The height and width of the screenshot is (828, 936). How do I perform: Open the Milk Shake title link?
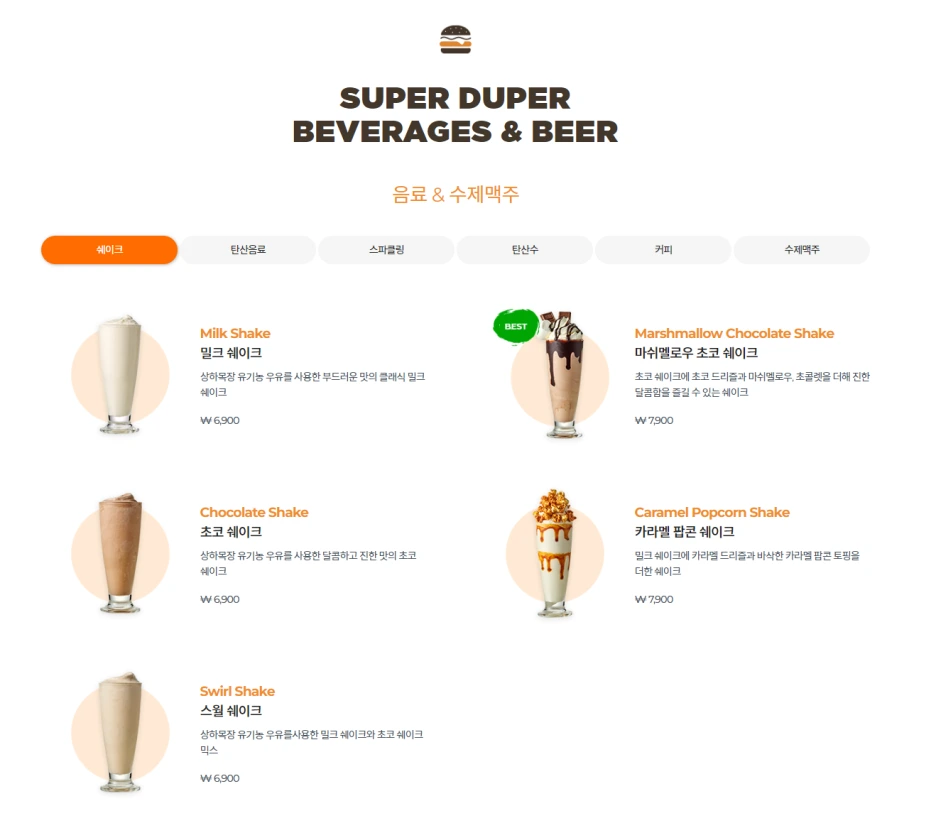[x=235, y=333]
